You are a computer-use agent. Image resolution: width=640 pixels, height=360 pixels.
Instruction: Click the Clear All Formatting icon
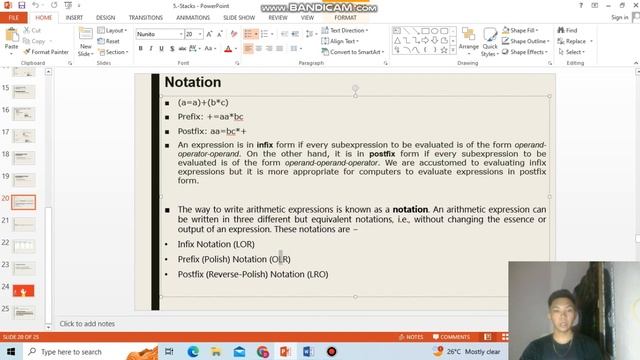click(x=234, y=34)
